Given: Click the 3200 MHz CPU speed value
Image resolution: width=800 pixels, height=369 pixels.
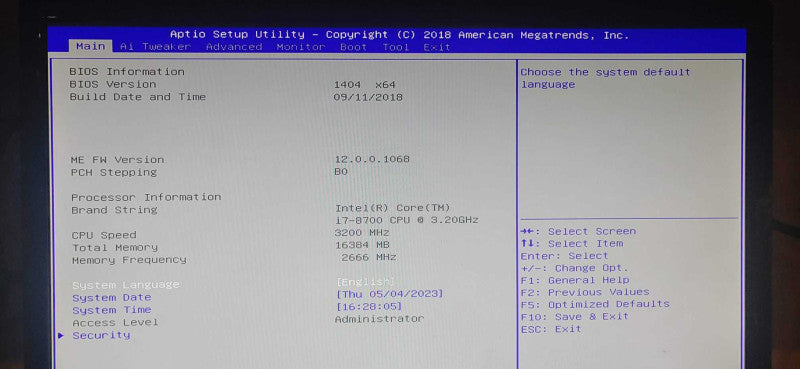Looking at the screenshot, I should (362, 233).
